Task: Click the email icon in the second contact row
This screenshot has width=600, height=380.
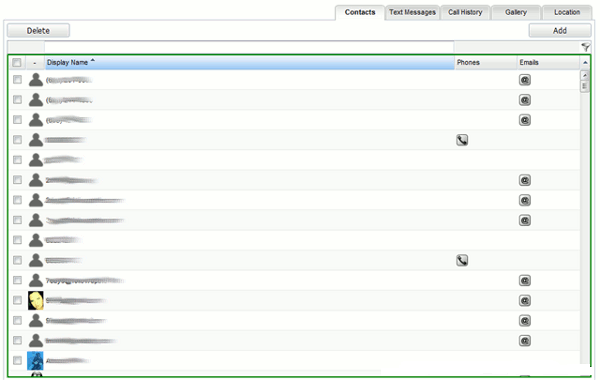Action: (525, 100)
